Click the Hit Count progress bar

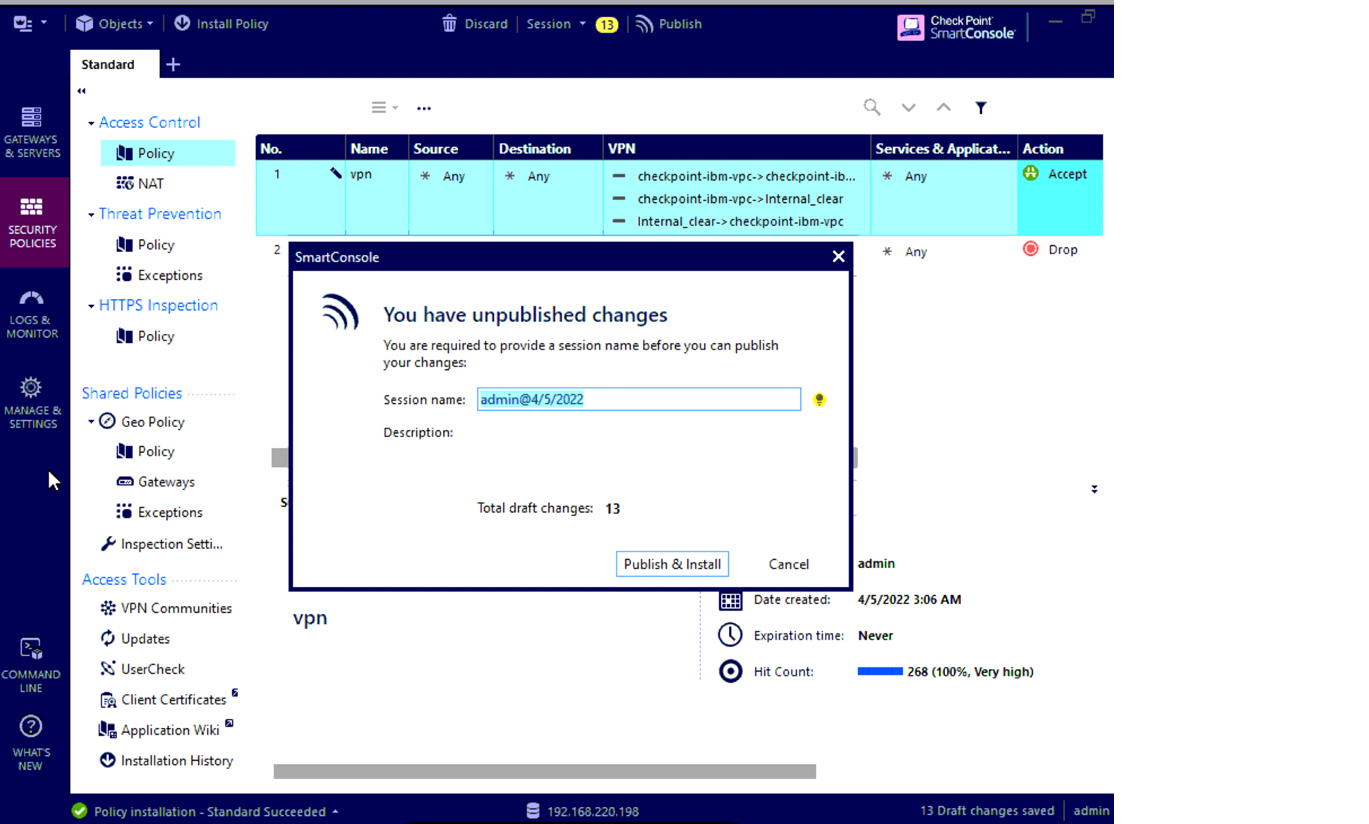pos(881,671)
